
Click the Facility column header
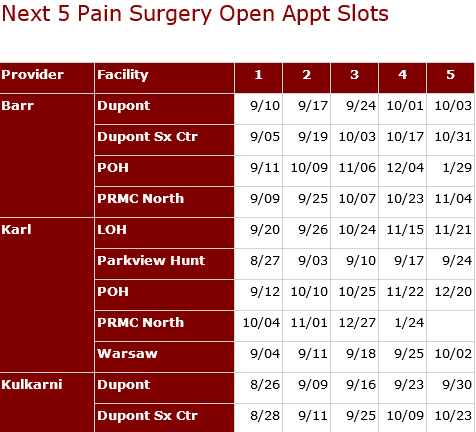[x=165, y=78]
